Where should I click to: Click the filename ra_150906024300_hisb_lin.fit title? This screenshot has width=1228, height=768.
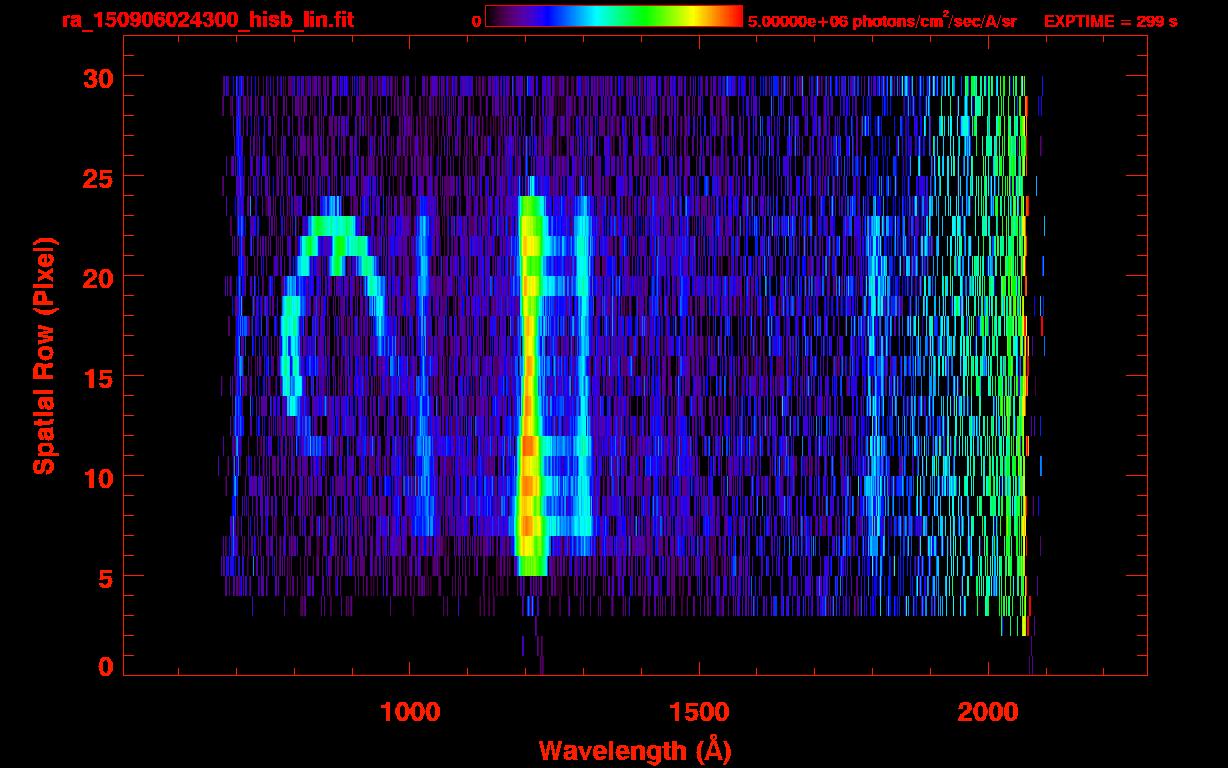207,20
